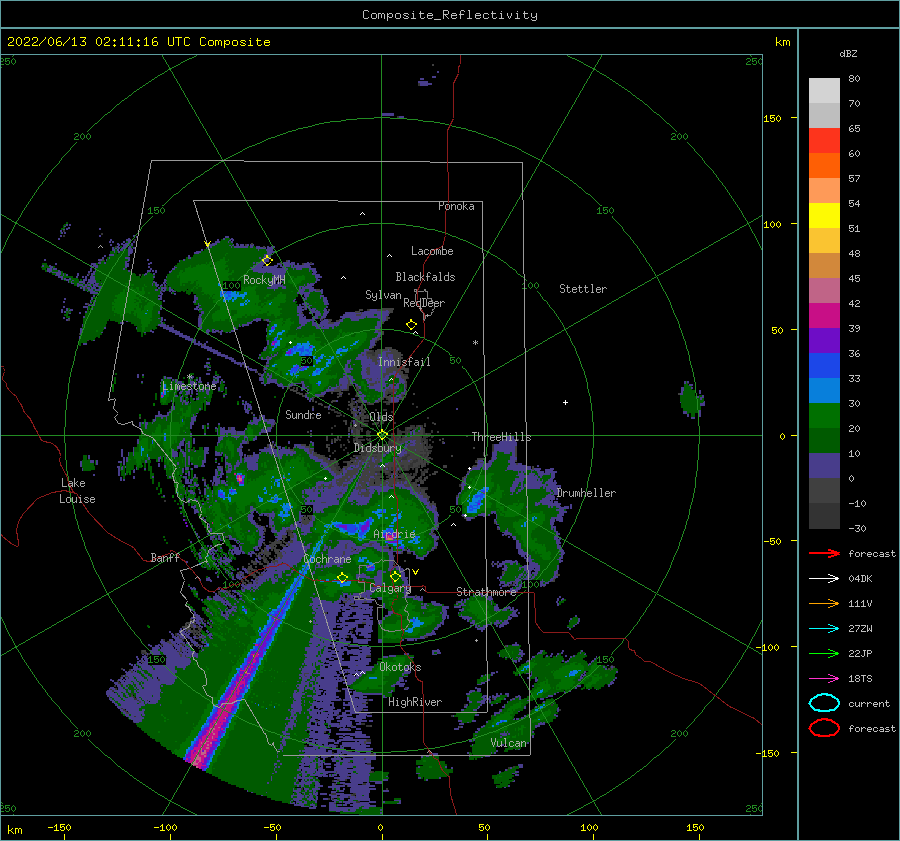The width and height of the screenshot is (900, 841).
Task: Click the Ponoka city label
Action: (456, 206)
